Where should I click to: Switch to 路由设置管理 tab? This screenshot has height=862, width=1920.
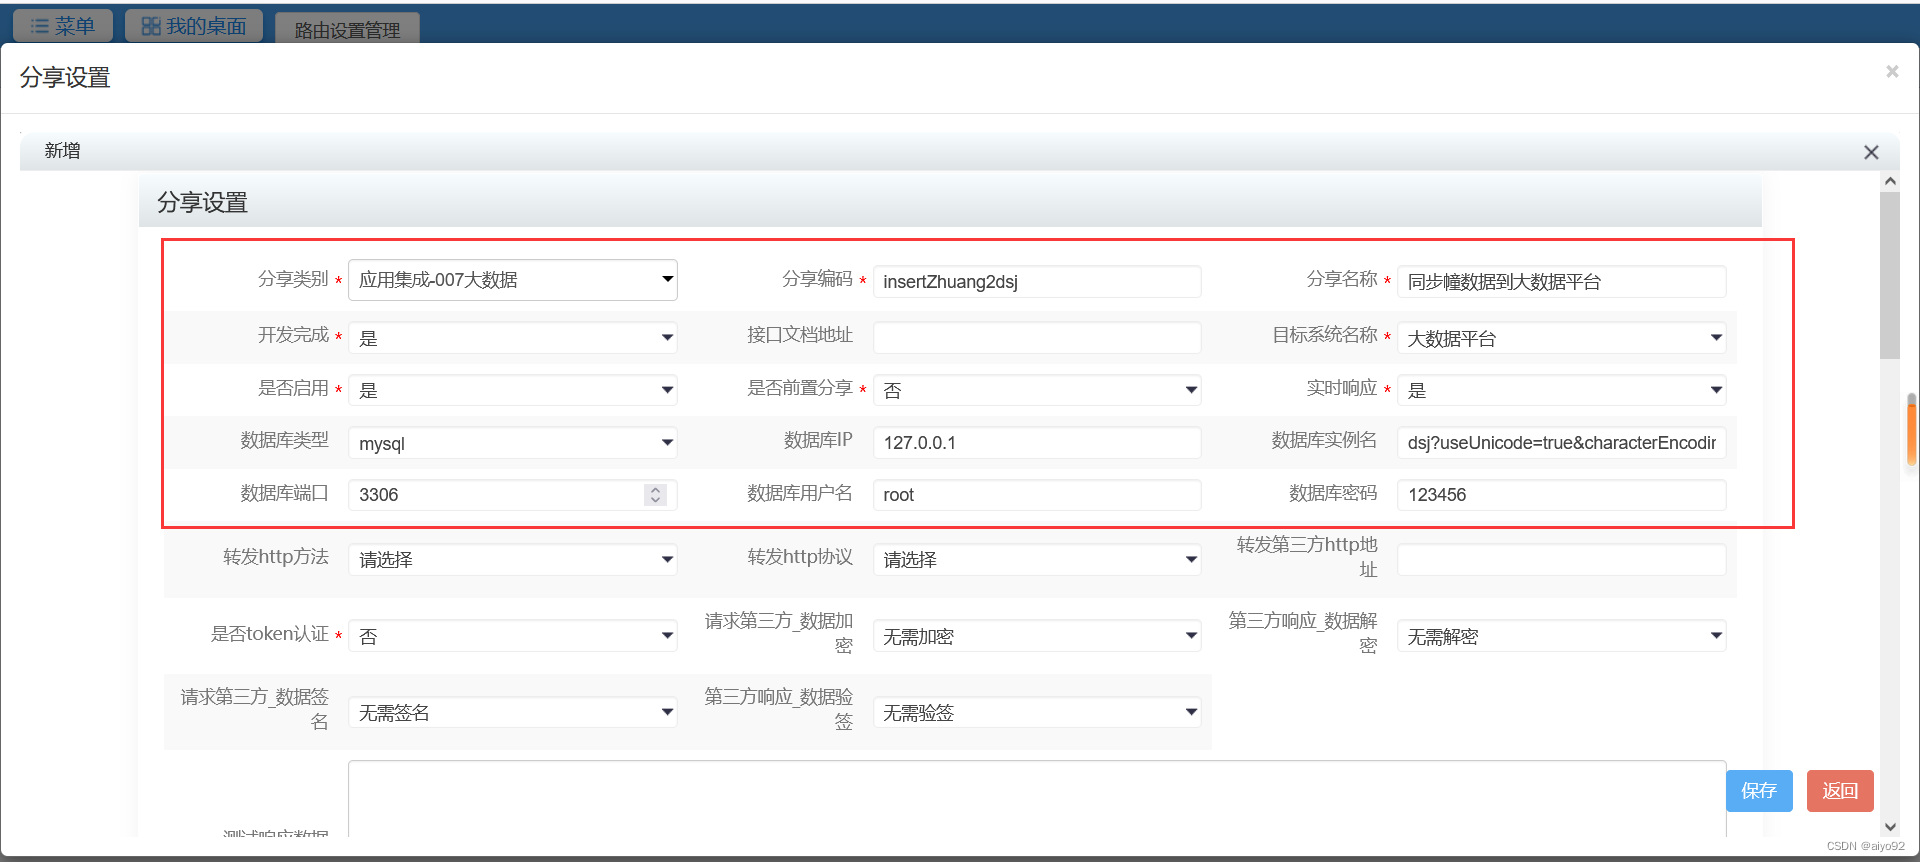click(x=347, y=29)
